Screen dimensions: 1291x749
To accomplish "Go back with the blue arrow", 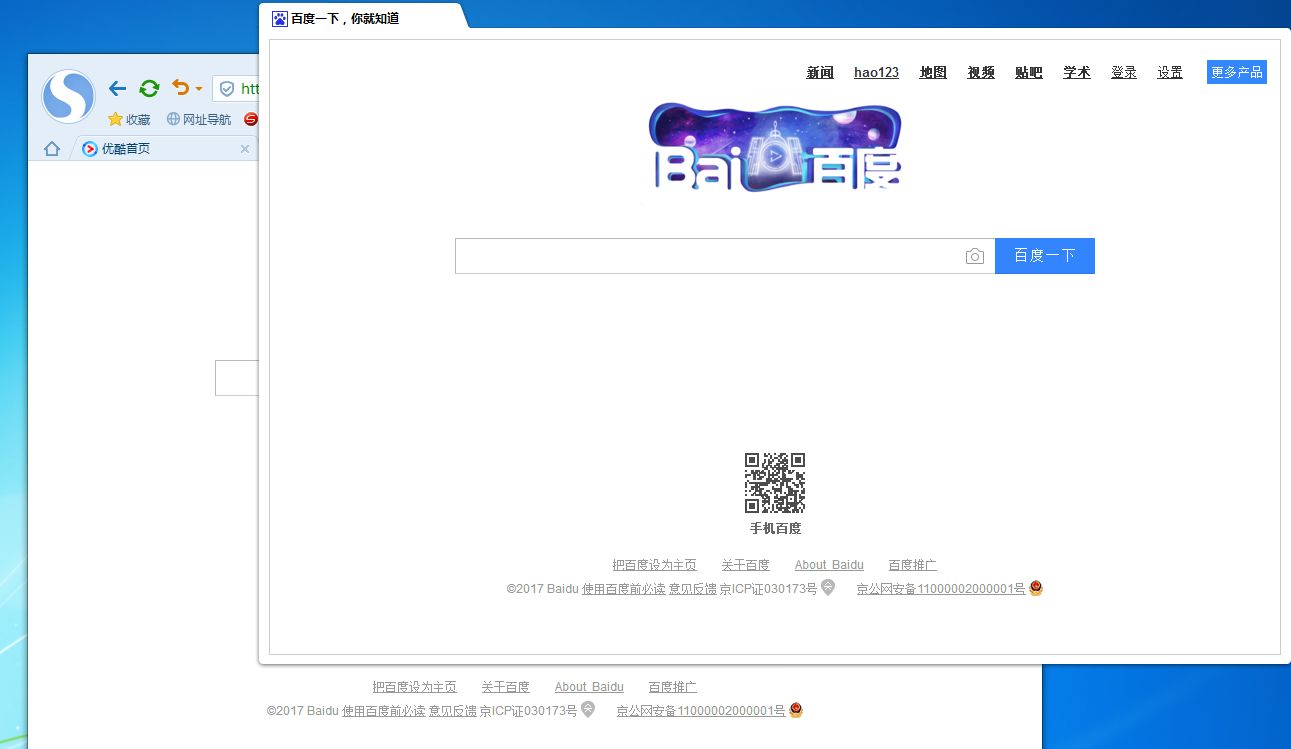I will click(x=117, y=88).
